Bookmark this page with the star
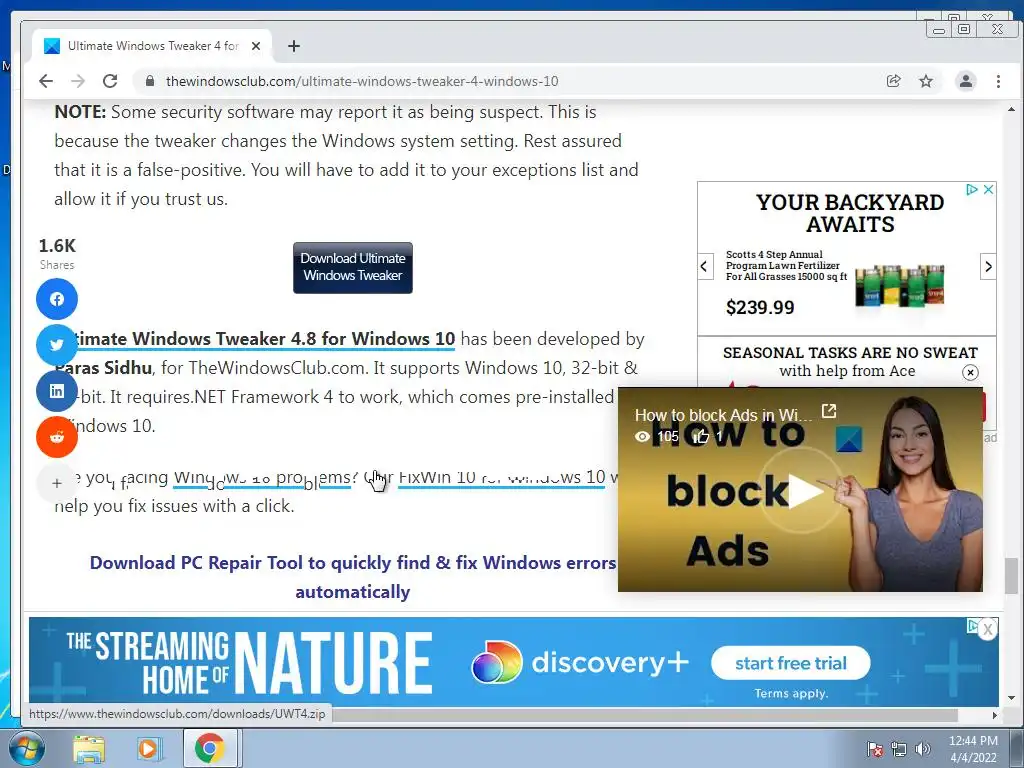Image resolution: width=1024 pixels, height=768 pixels. pyautogui.click(x=926, y=81)
